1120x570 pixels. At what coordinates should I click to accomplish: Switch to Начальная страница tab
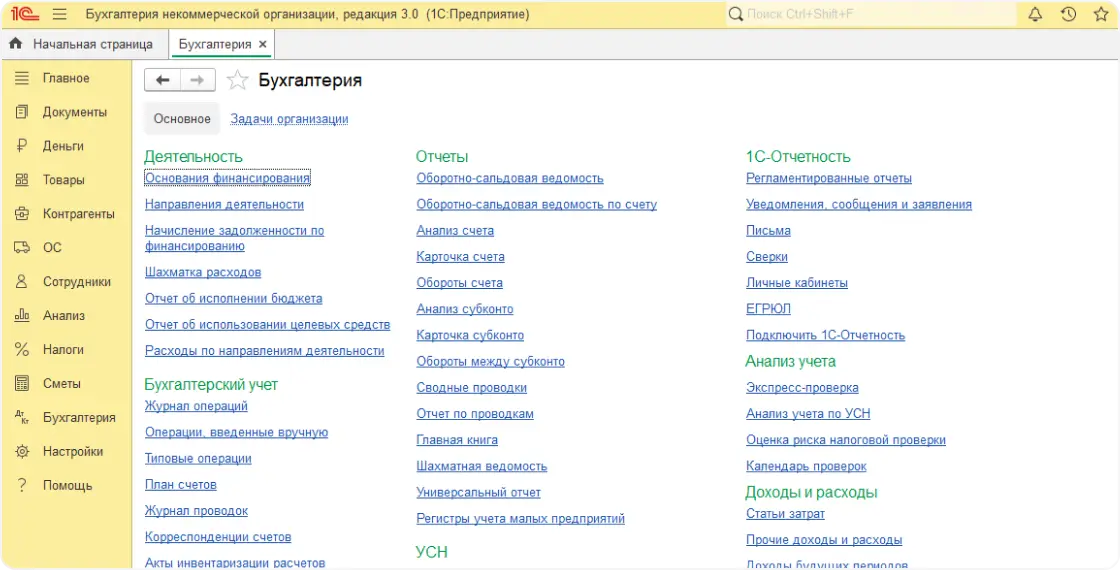pyautogui.click(x=84, y=44)
